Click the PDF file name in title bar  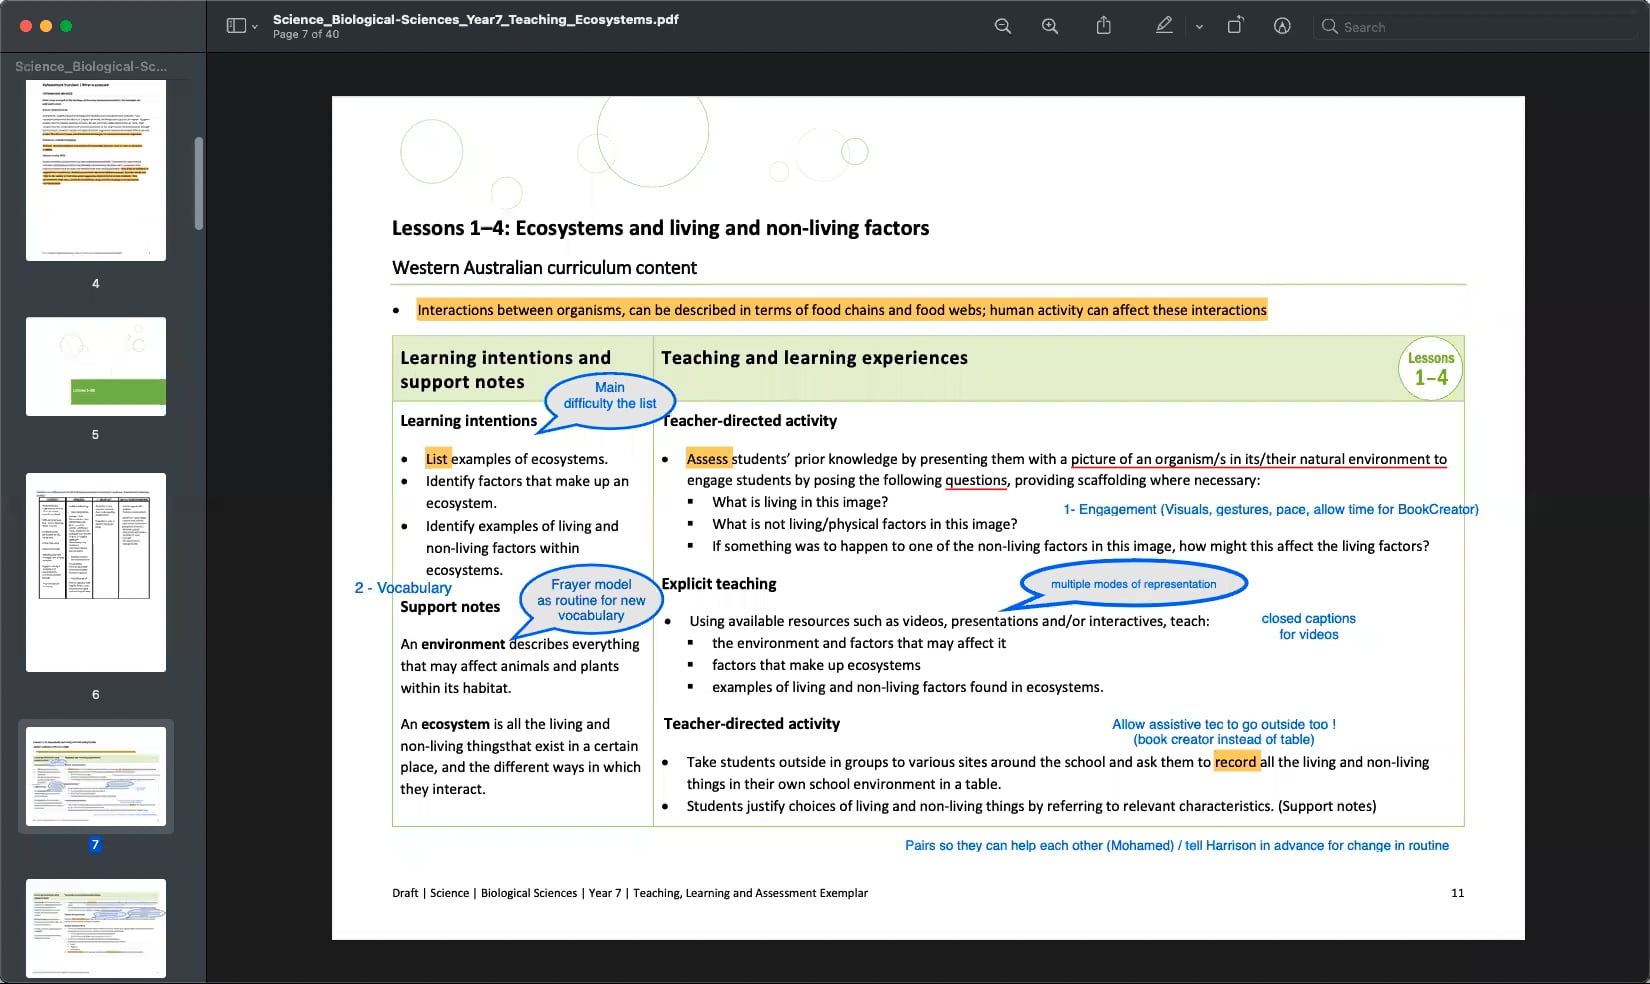point(476,19)
